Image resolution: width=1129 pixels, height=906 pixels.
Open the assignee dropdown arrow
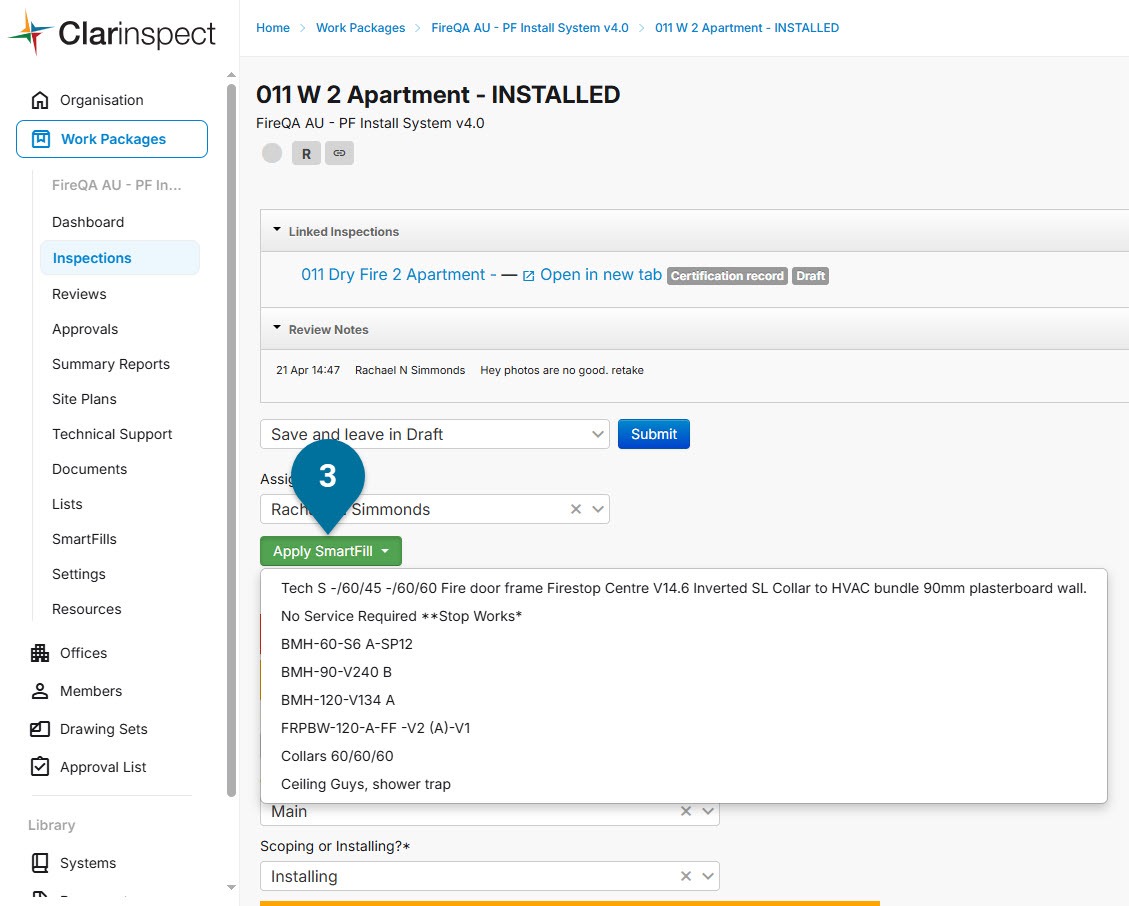pyautogui.click(x=598, y=509)
